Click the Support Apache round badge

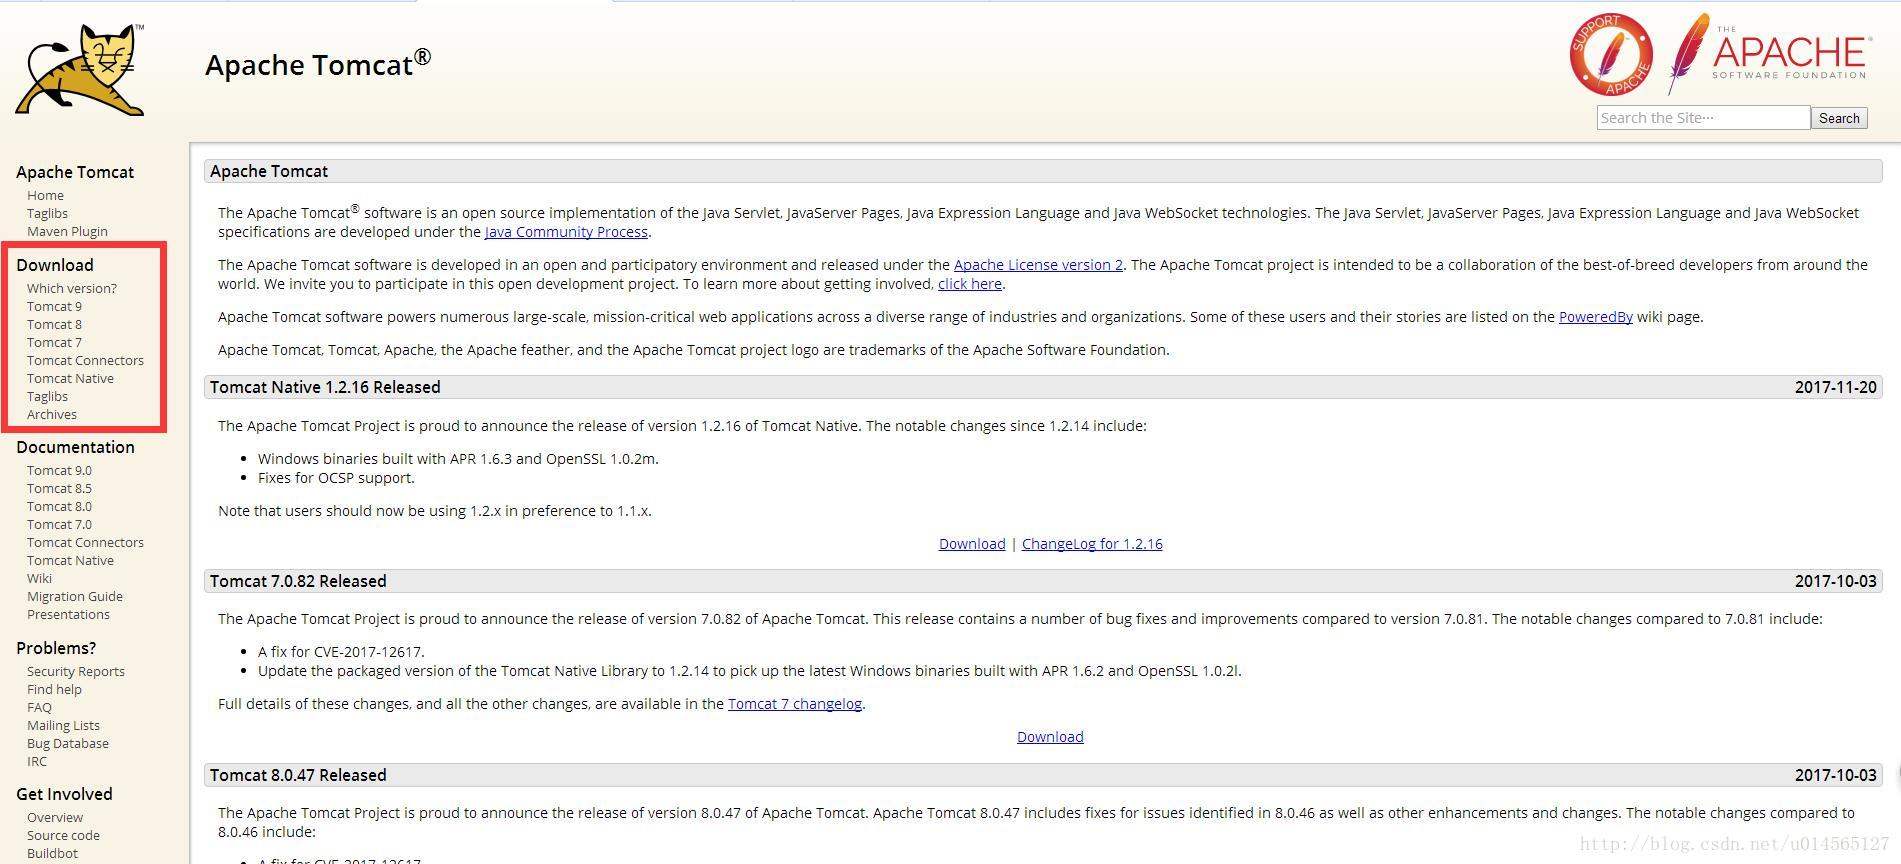pyautogui.click(x=1610, y=55)
